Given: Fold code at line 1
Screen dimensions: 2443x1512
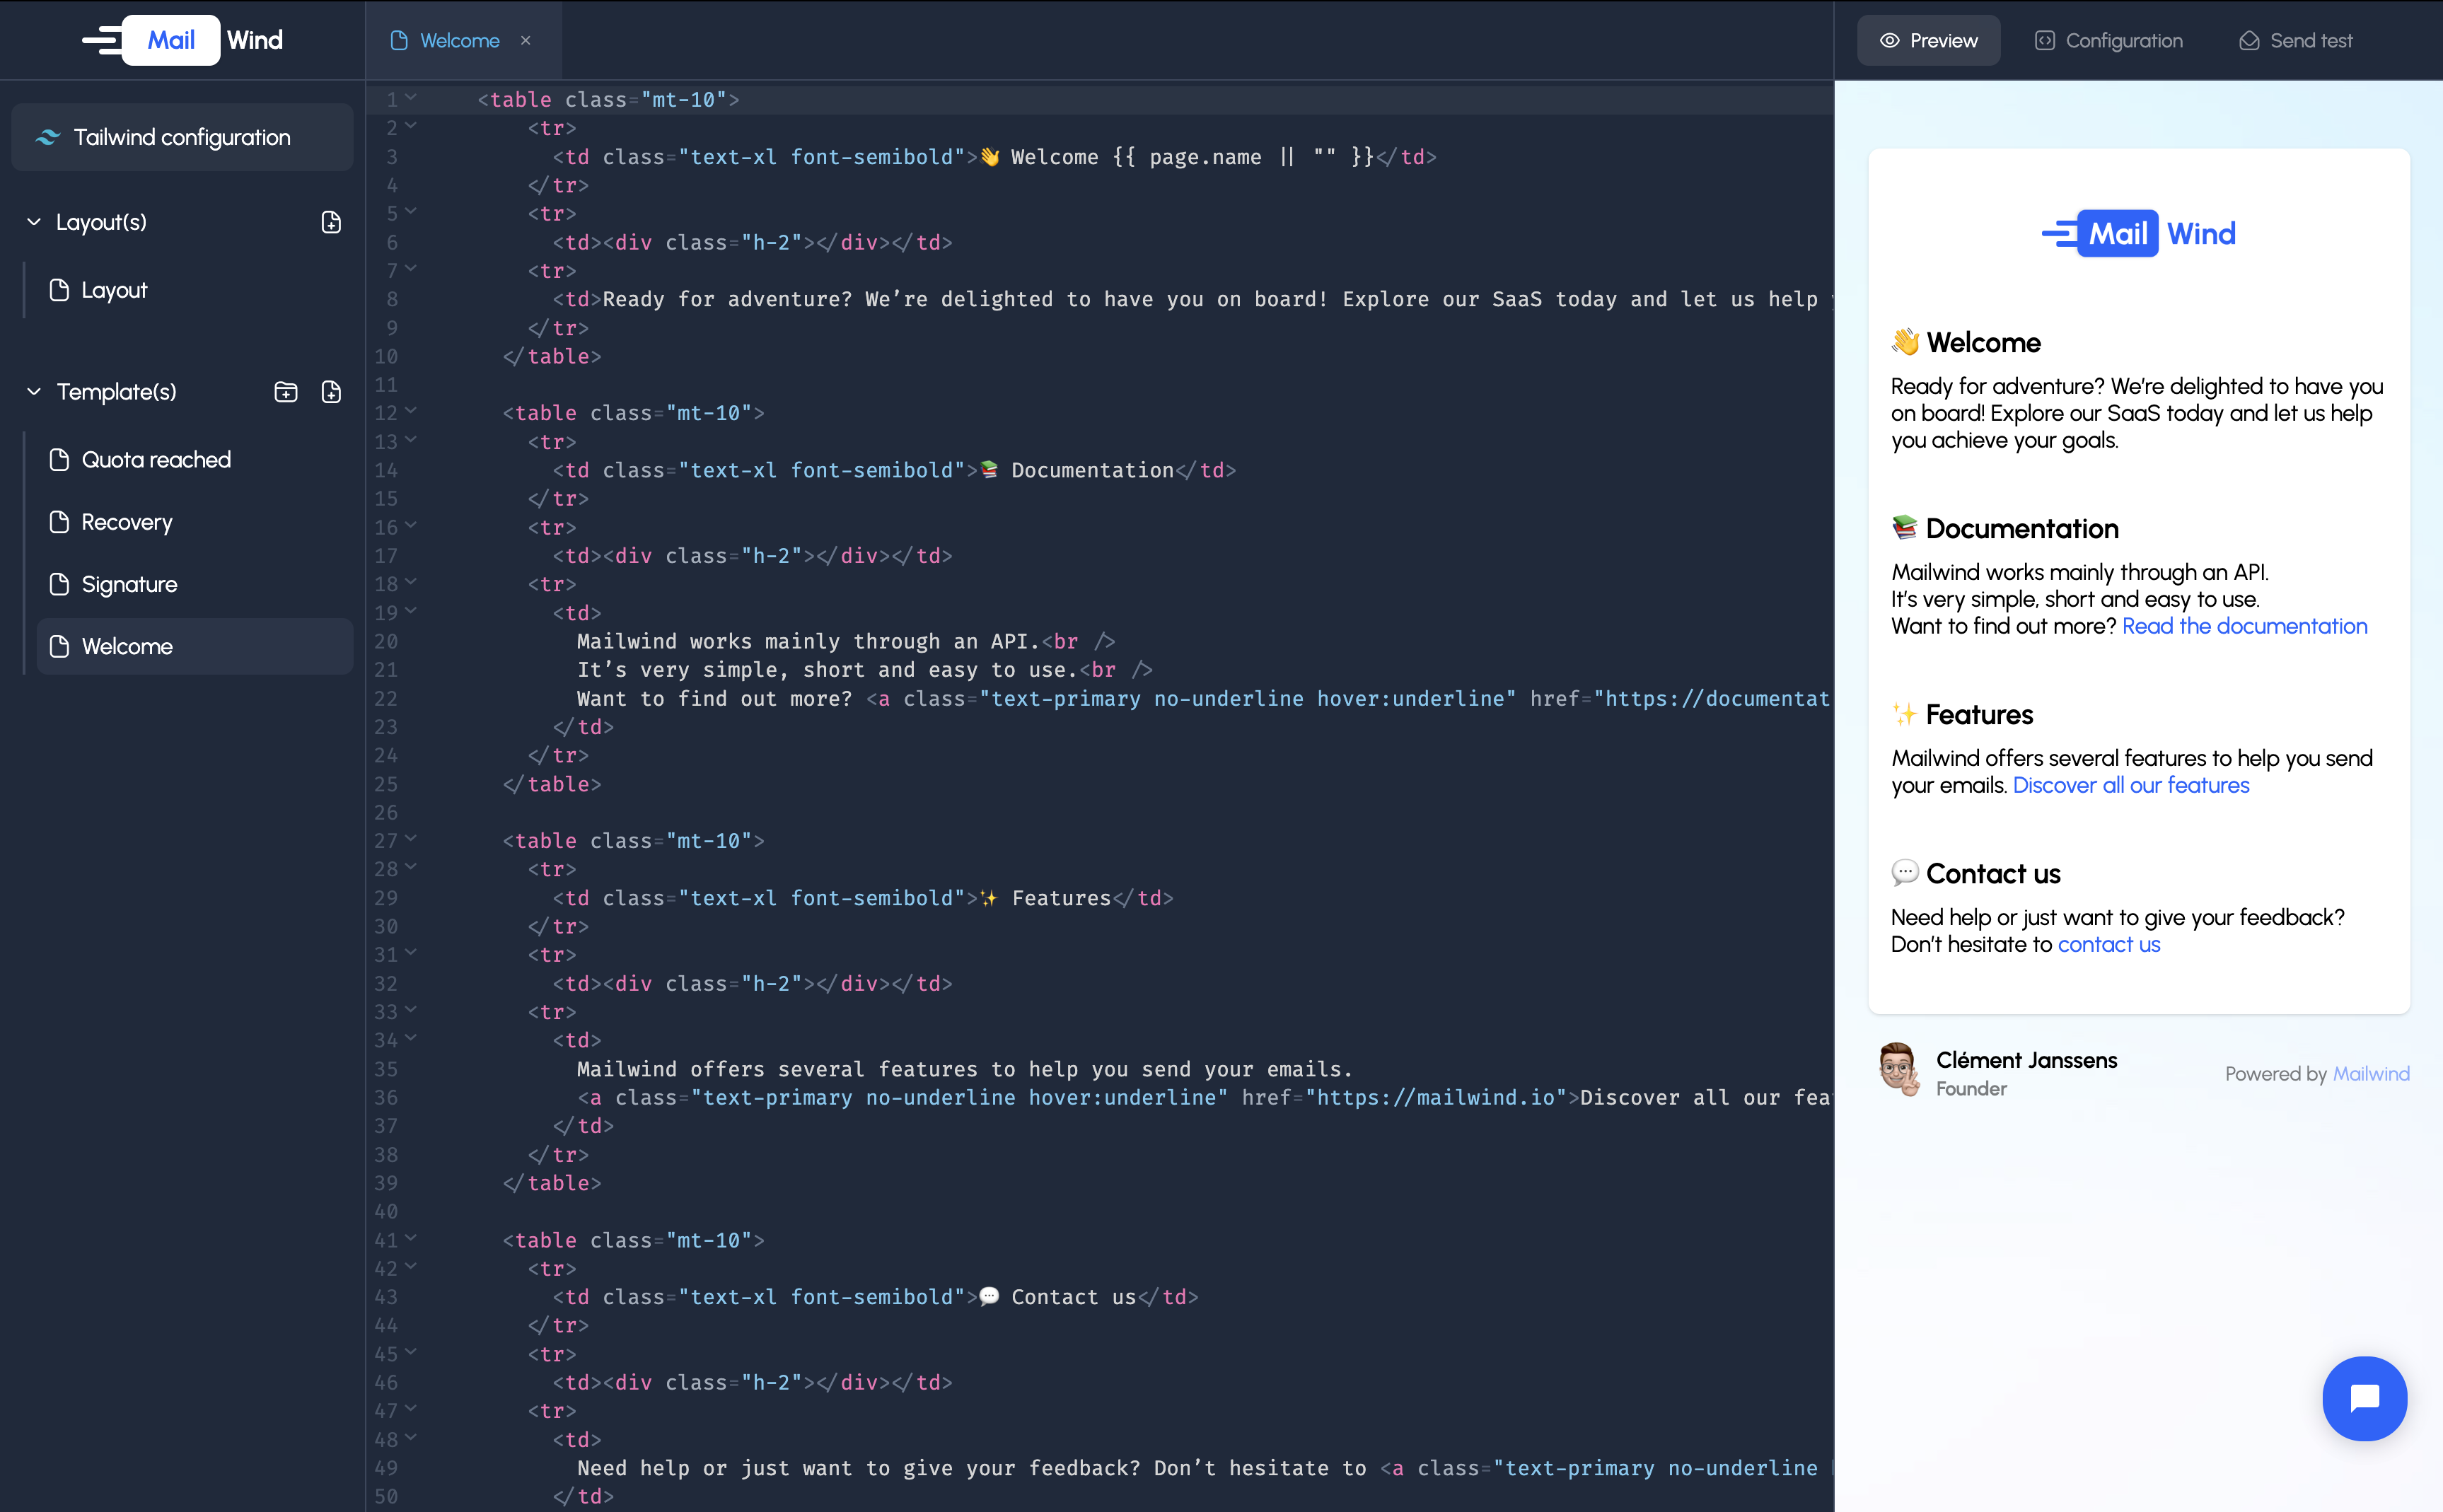Looking at the screenshot, I should click(x=410, y=97).
